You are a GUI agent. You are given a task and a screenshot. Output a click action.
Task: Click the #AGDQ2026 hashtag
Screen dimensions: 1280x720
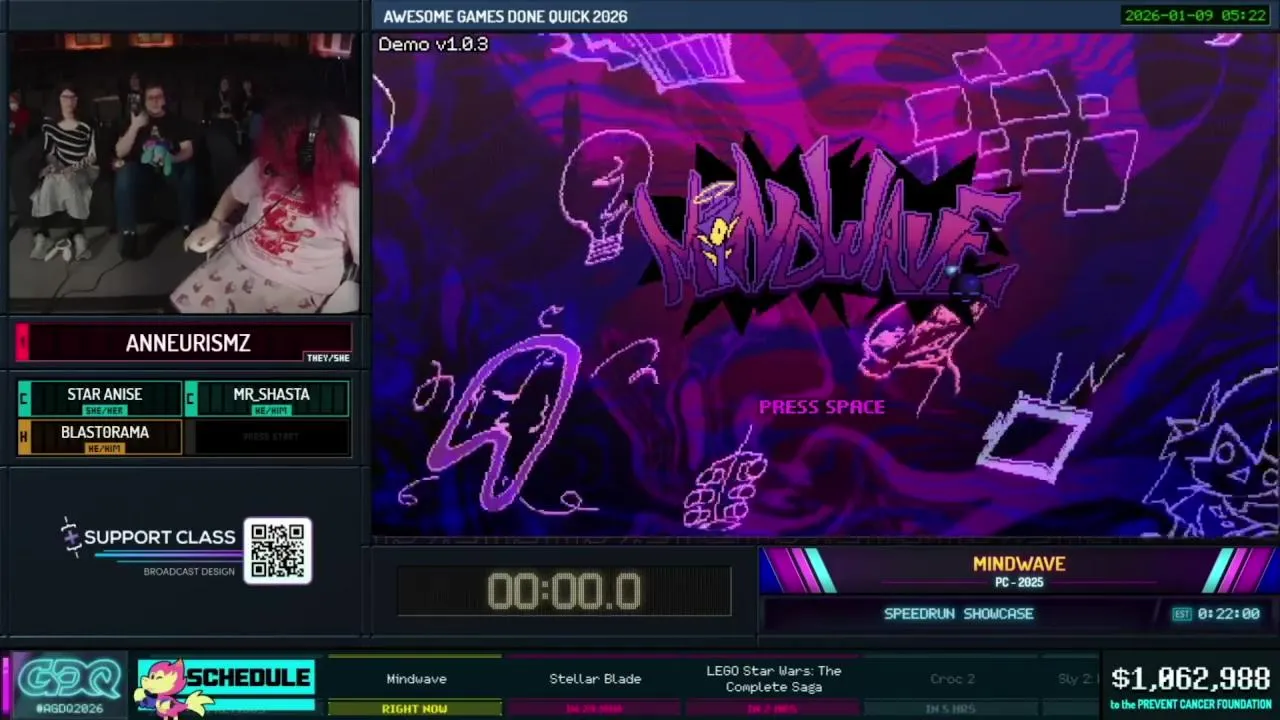[69, 708]
